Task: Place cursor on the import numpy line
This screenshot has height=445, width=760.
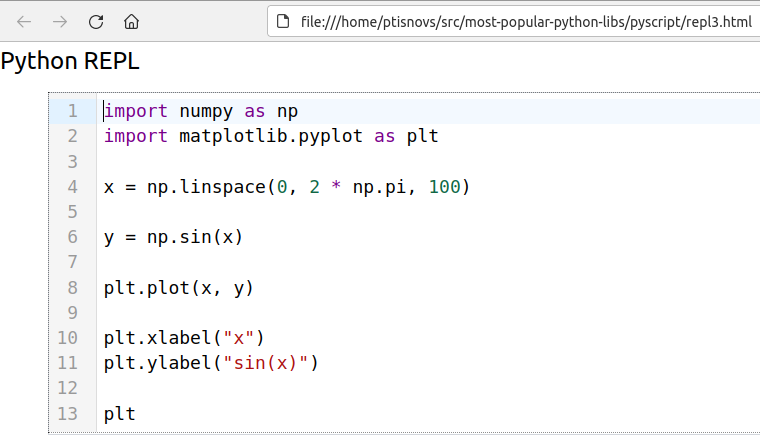Action: (200, 111)
